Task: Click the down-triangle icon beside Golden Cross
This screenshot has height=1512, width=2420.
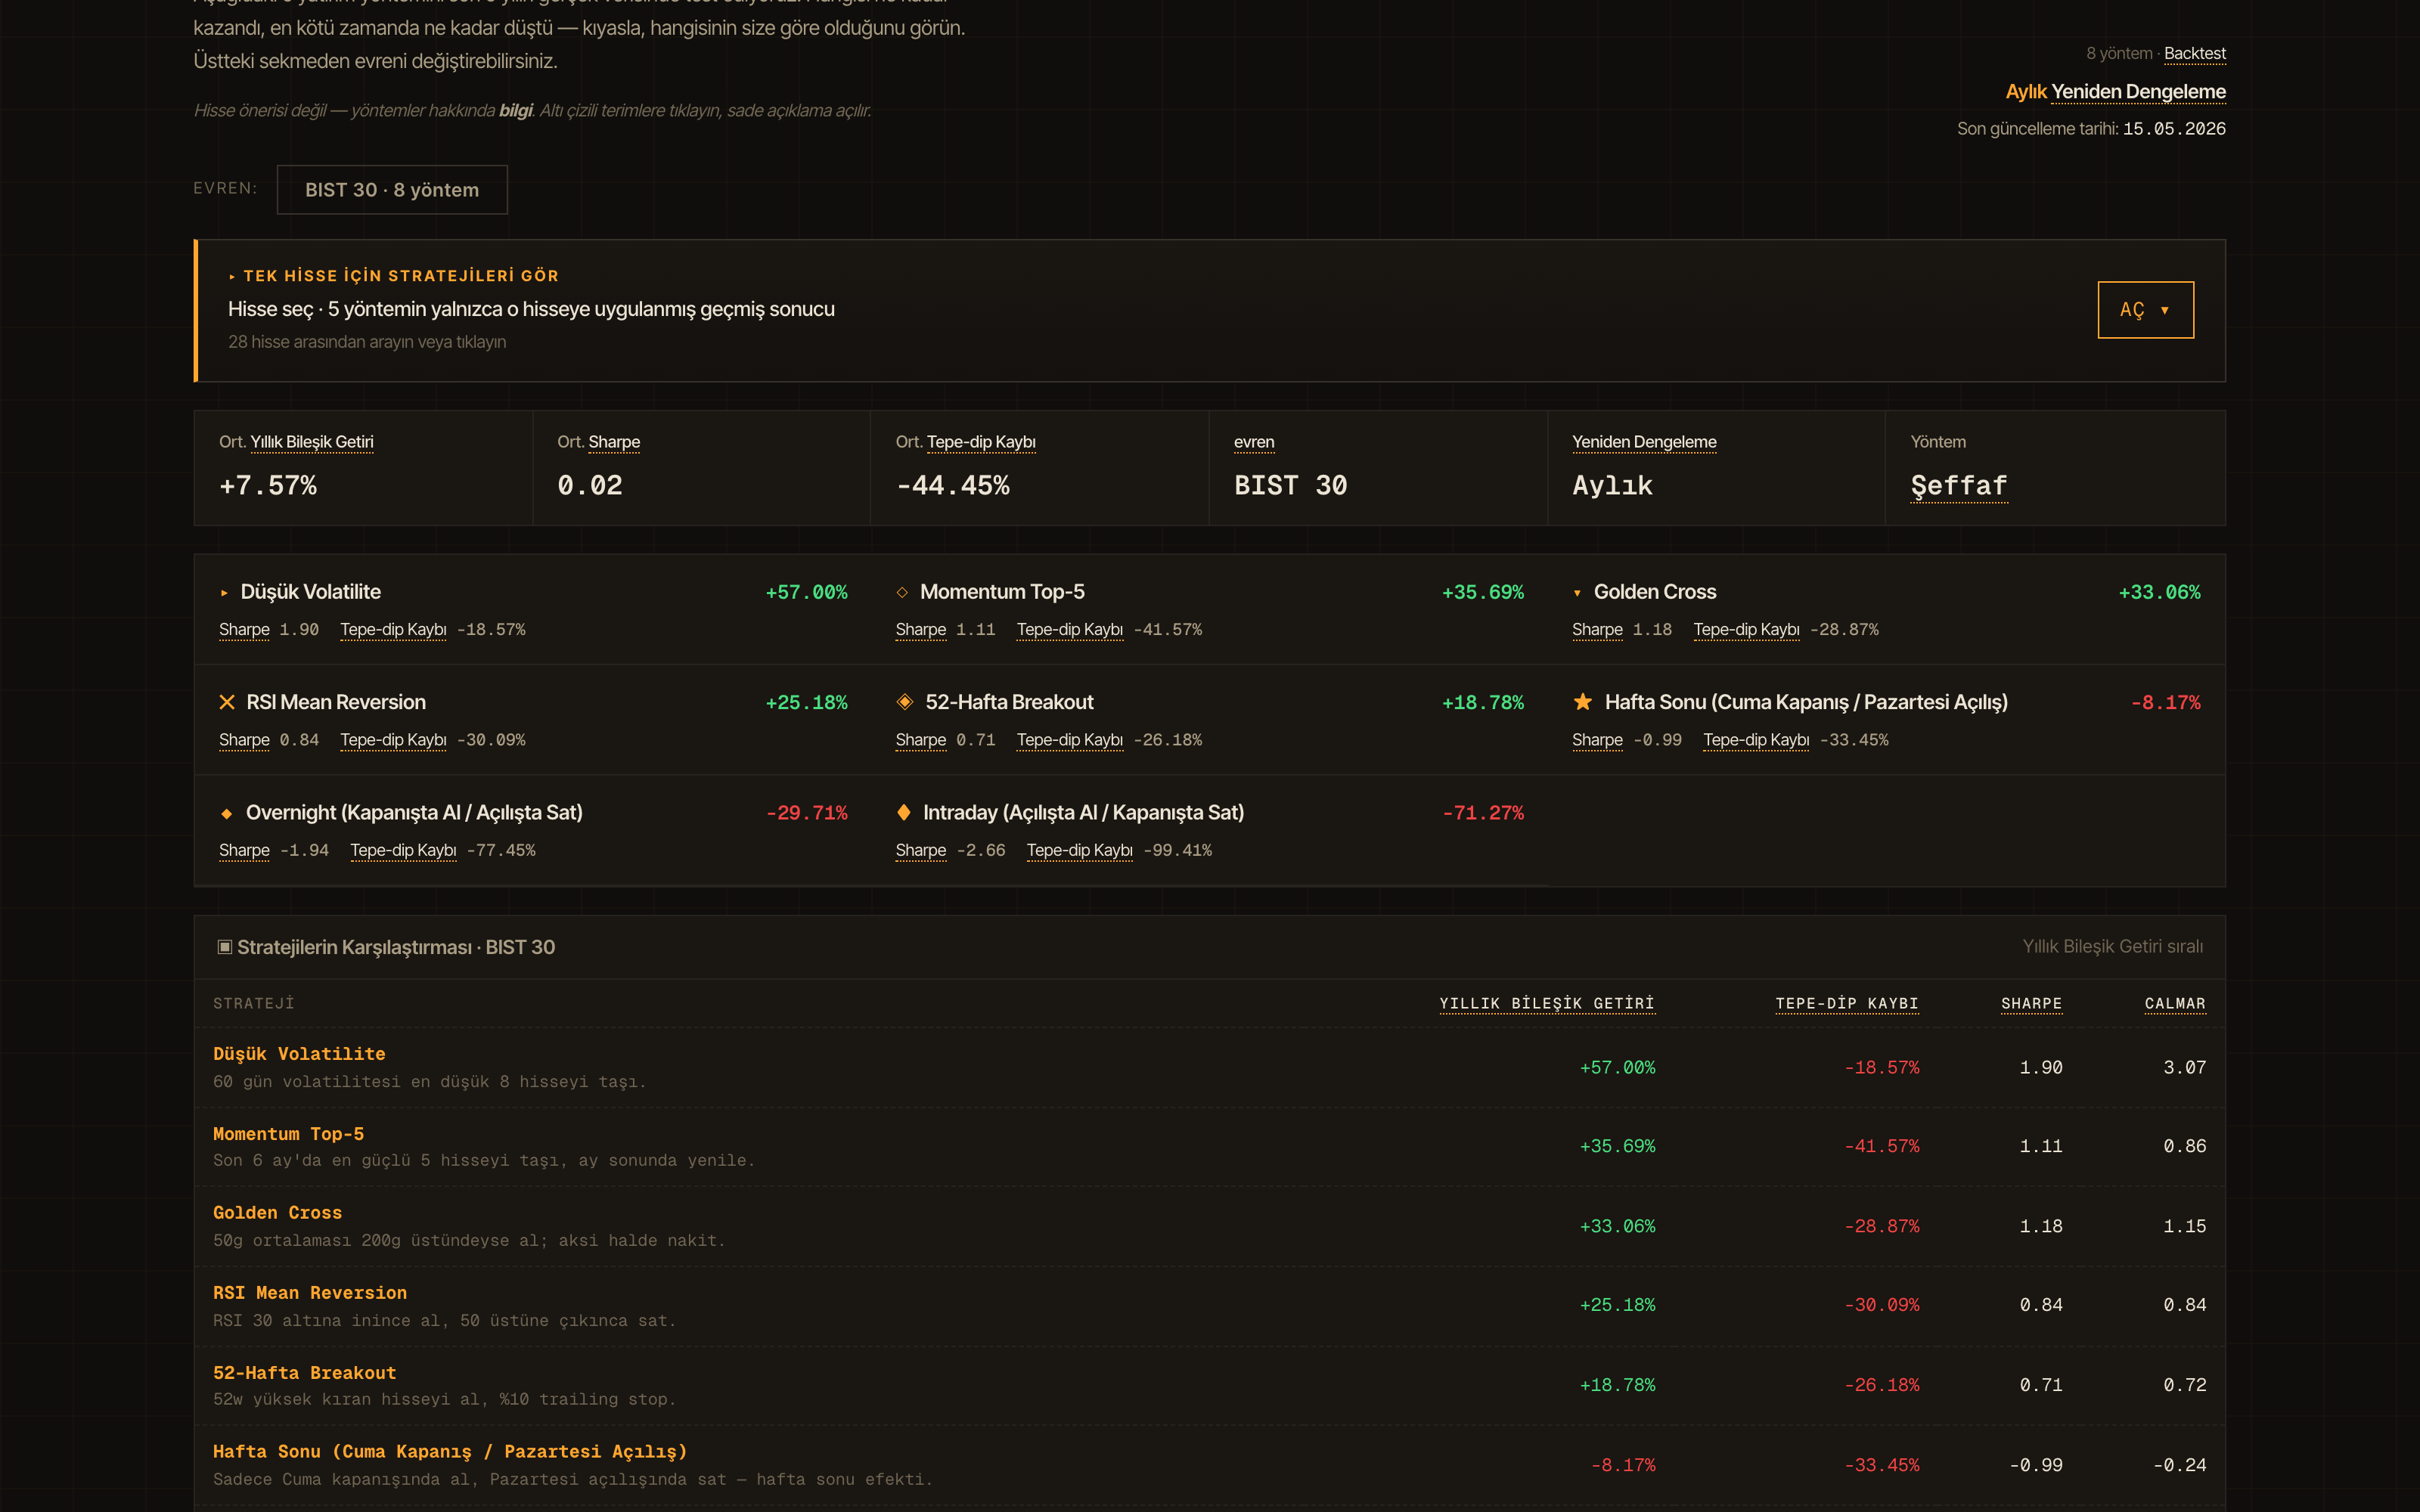Action: tap(1577, 594)
